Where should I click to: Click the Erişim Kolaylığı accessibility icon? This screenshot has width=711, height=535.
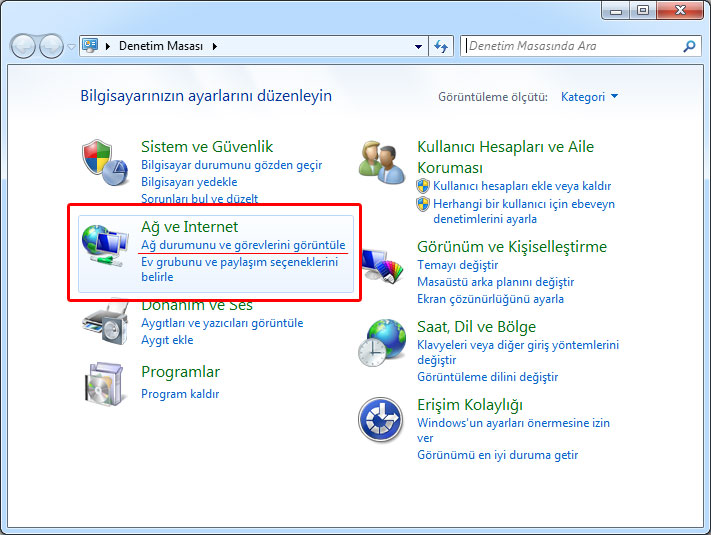(x=382, y=420)
